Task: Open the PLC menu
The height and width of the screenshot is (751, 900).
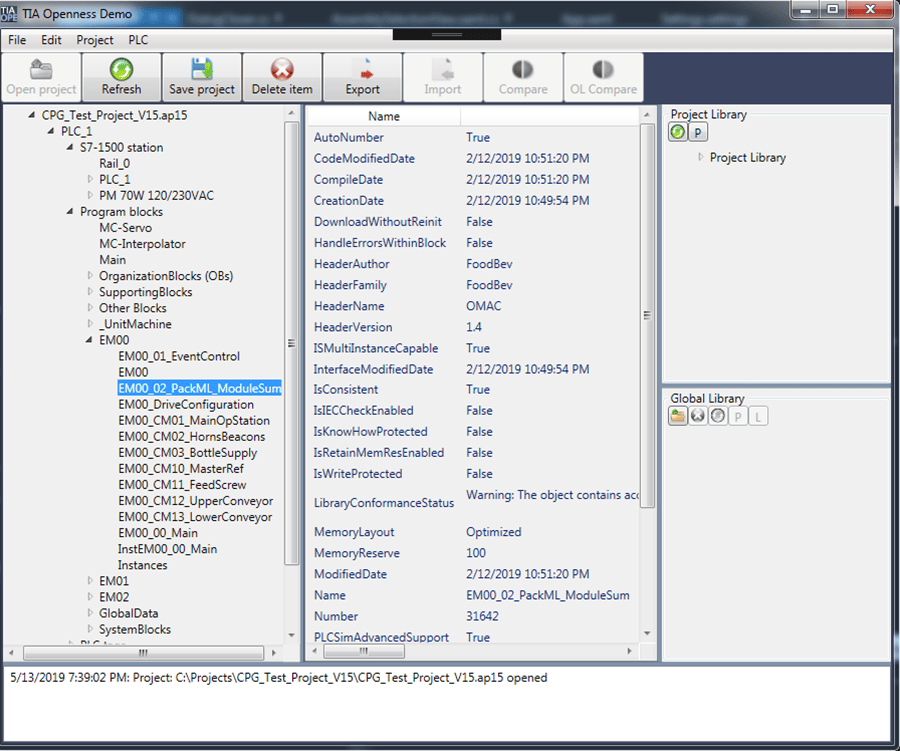Action: click(x=138, y=40)
